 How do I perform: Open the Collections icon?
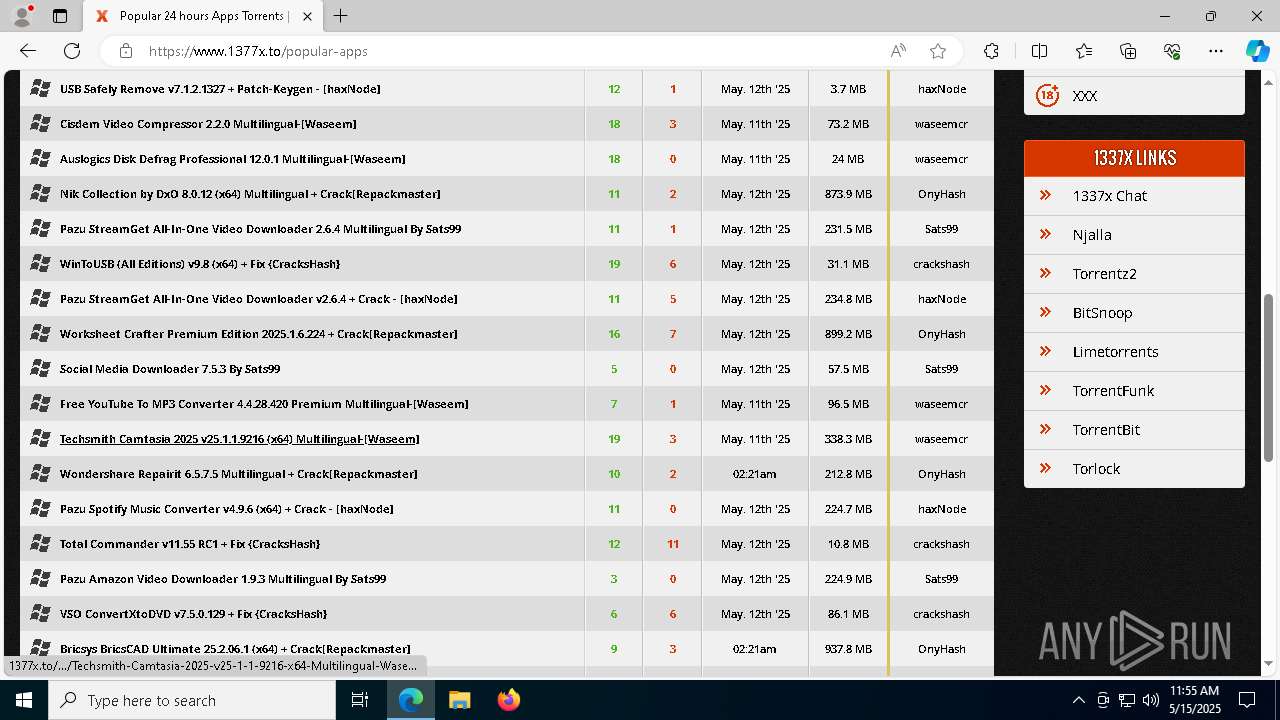pos(1128,51)
